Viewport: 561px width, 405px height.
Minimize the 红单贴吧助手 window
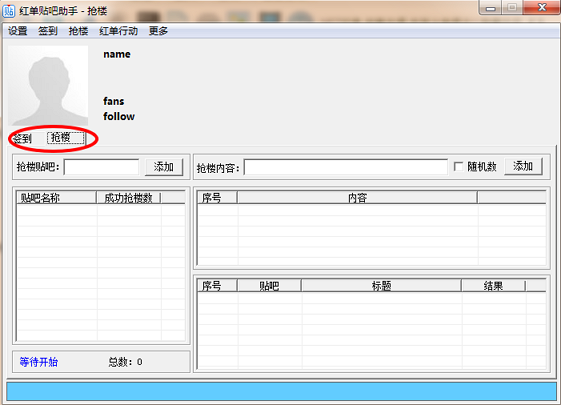tap(491, 8)
